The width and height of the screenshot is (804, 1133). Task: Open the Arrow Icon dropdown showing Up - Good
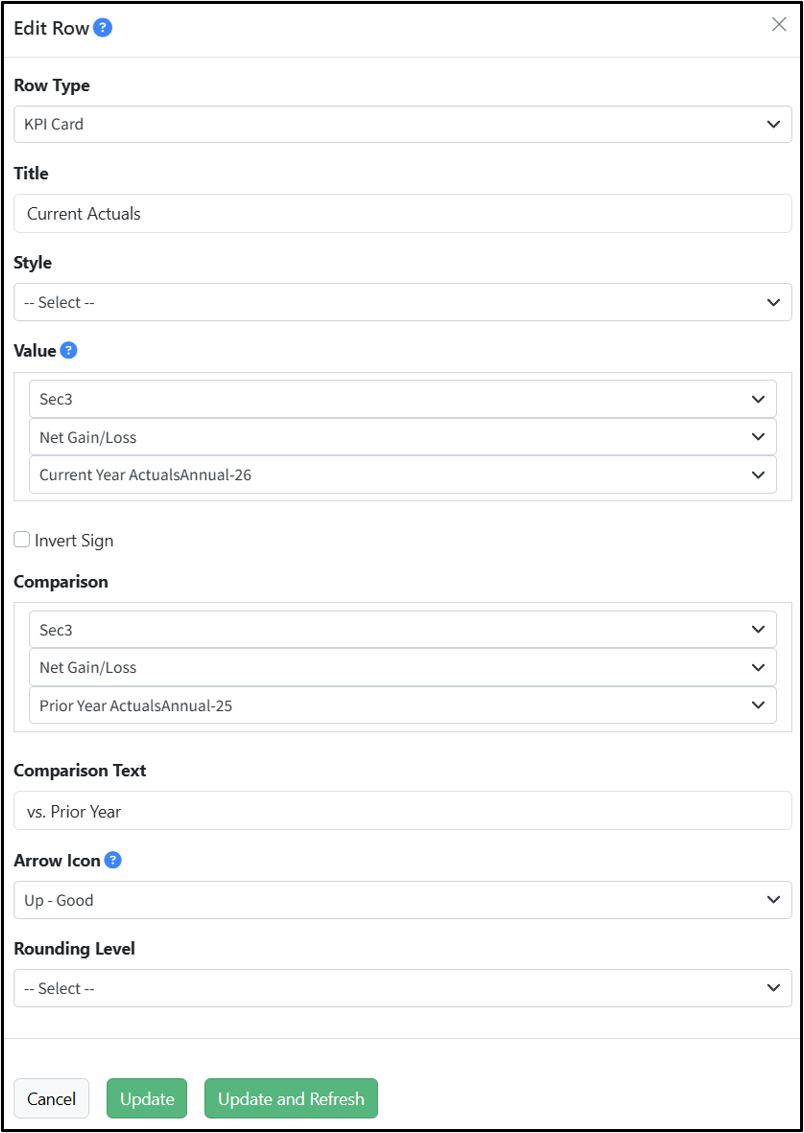pyautogui.click(x=402, y=900)
